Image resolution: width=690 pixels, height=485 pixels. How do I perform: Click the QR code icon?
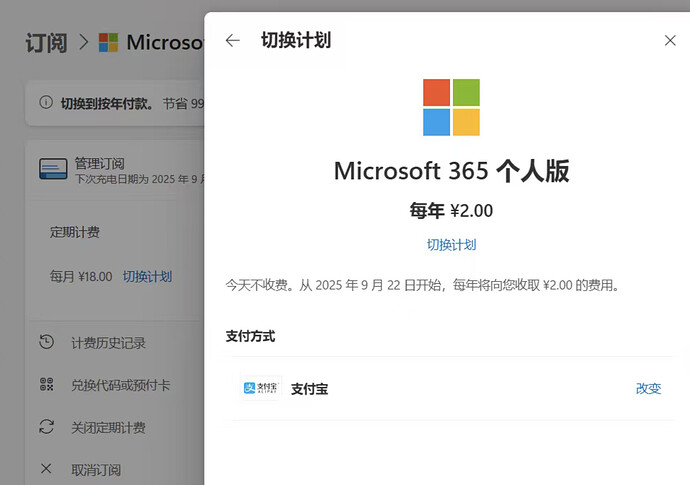pyautogui.click(x=46, y=385)
